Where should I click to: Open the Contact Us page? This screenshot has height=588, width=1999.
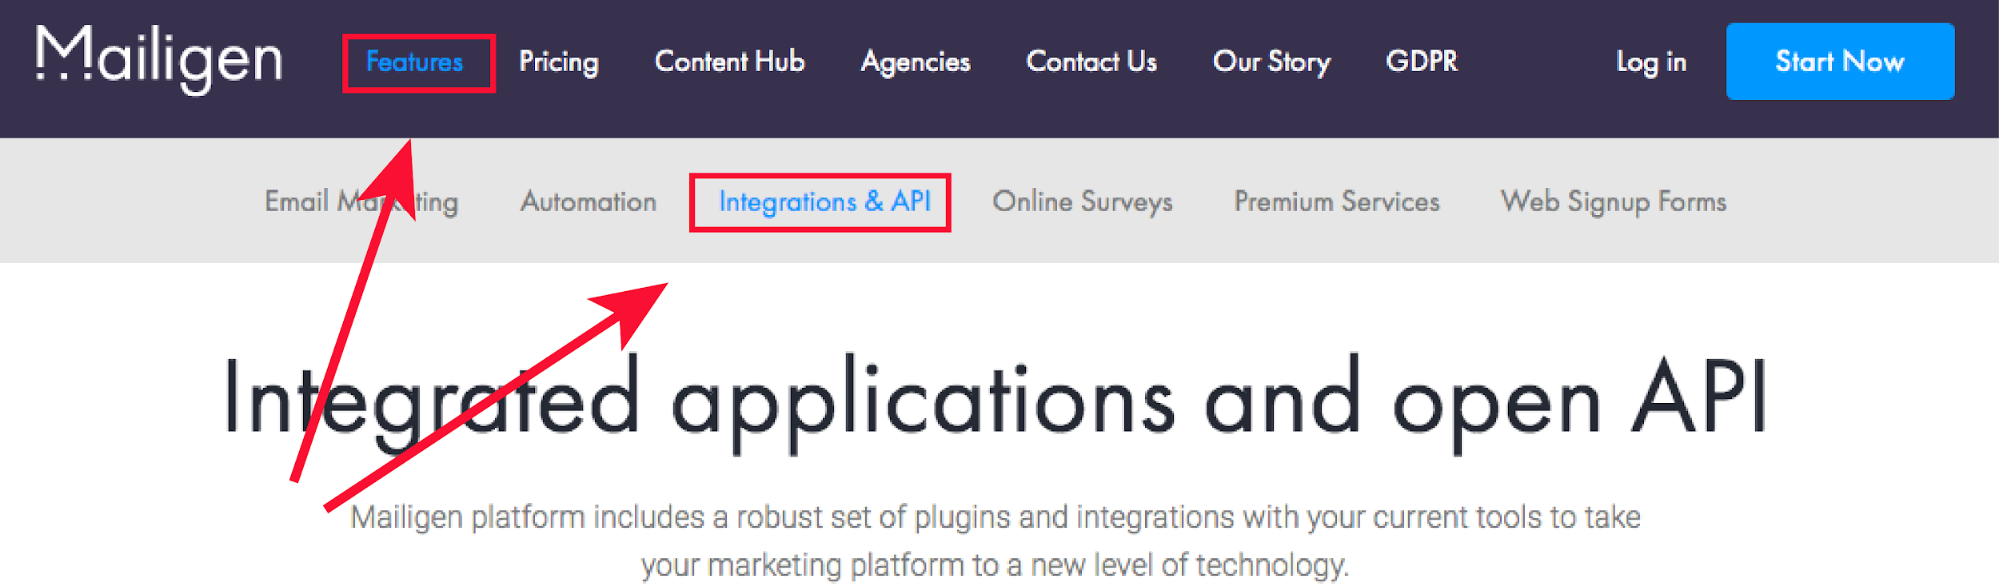(1092, 62)
